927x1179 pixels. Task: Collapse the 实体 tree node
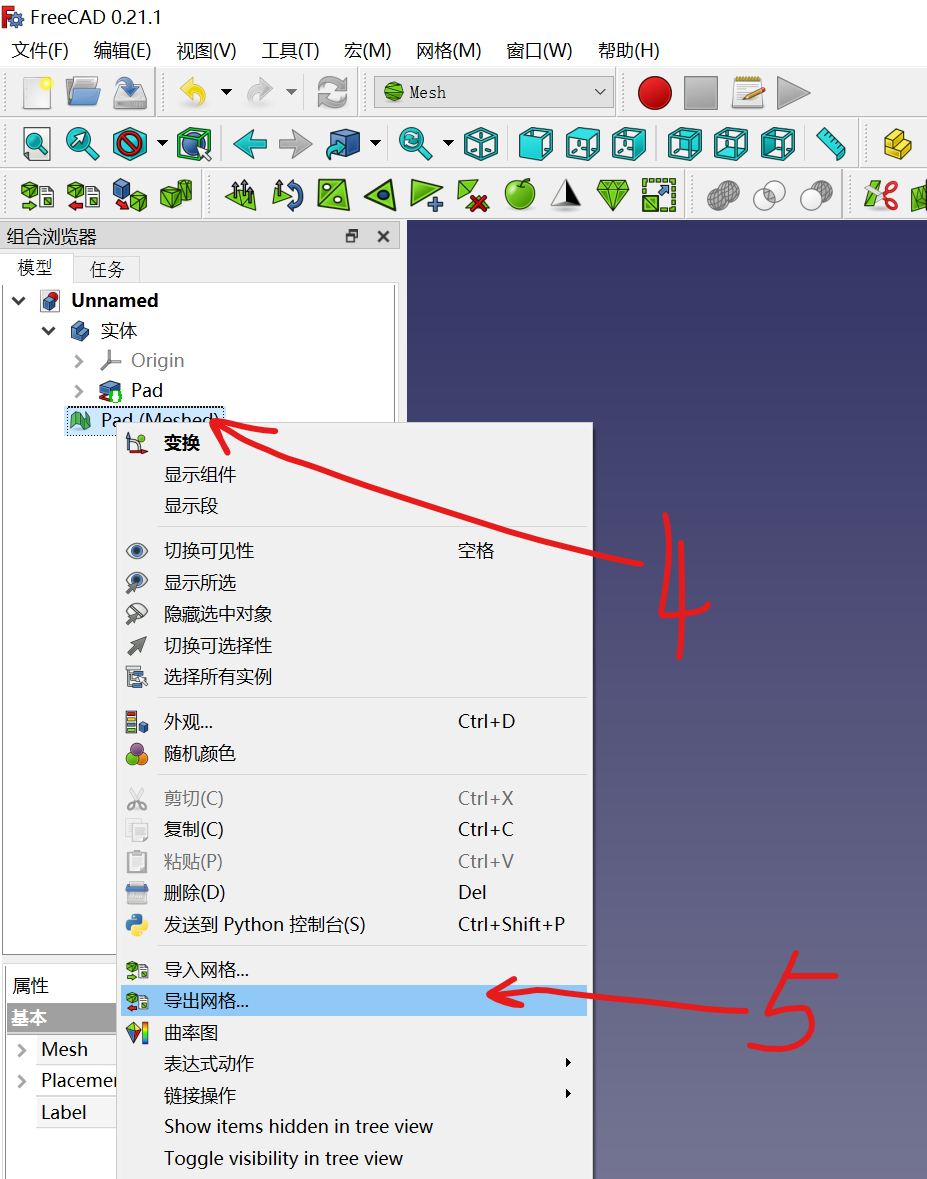(x=47, y=330)
